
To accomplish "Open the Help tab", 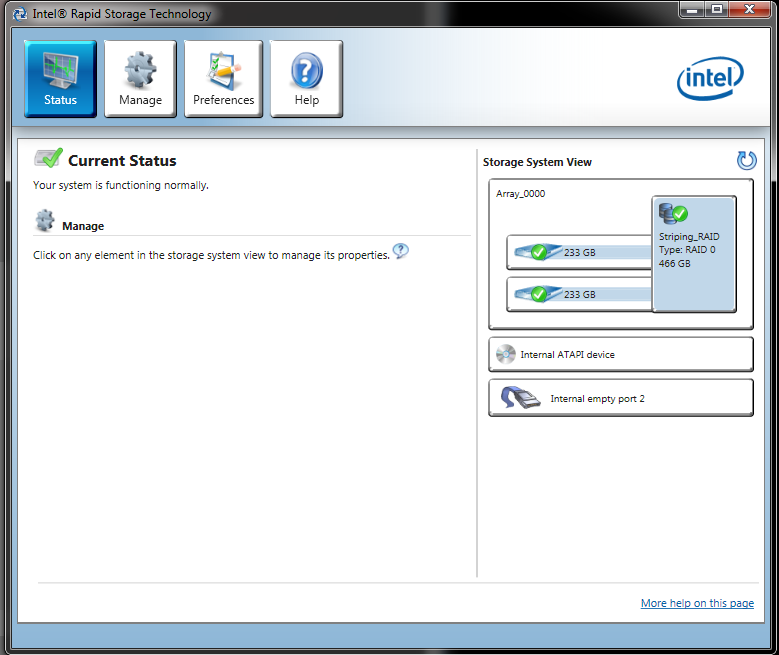I will pyautogui.click(x=307, y=79).
